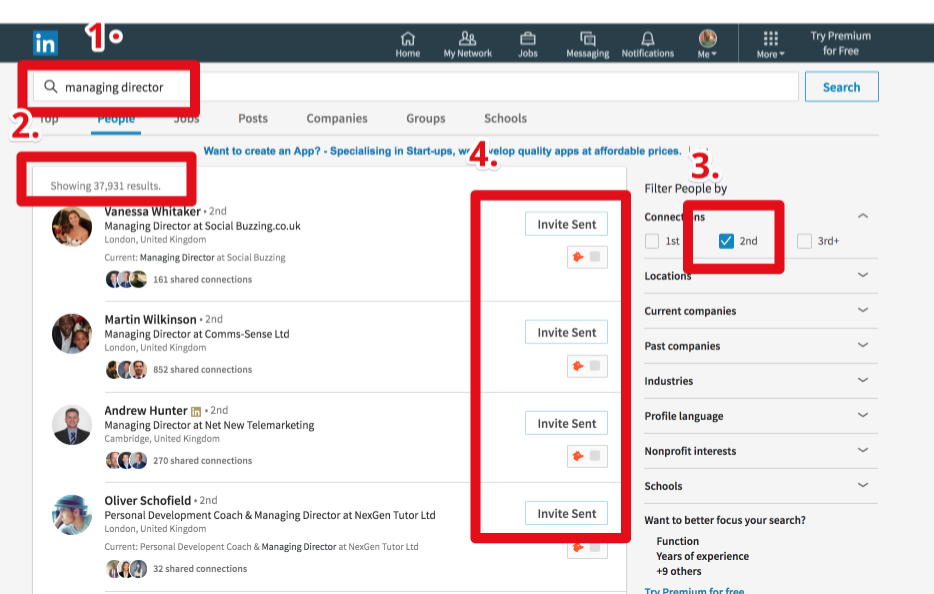Screen dimensions: 934x594
Task: Open the More apps grid icon
Action: (770, 39)
